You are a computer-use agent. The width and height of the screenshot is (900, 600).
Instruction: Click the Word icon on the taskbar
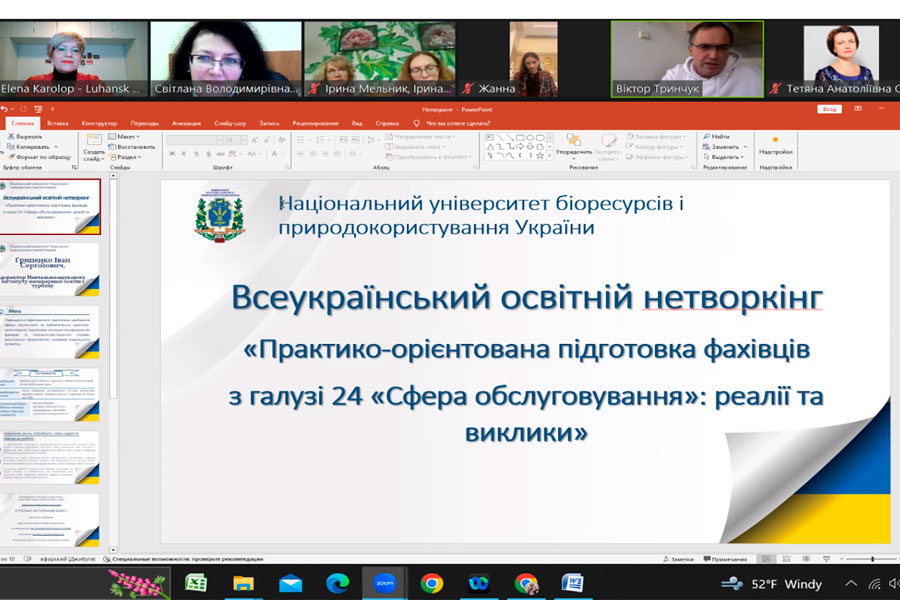tap(572, 582)
